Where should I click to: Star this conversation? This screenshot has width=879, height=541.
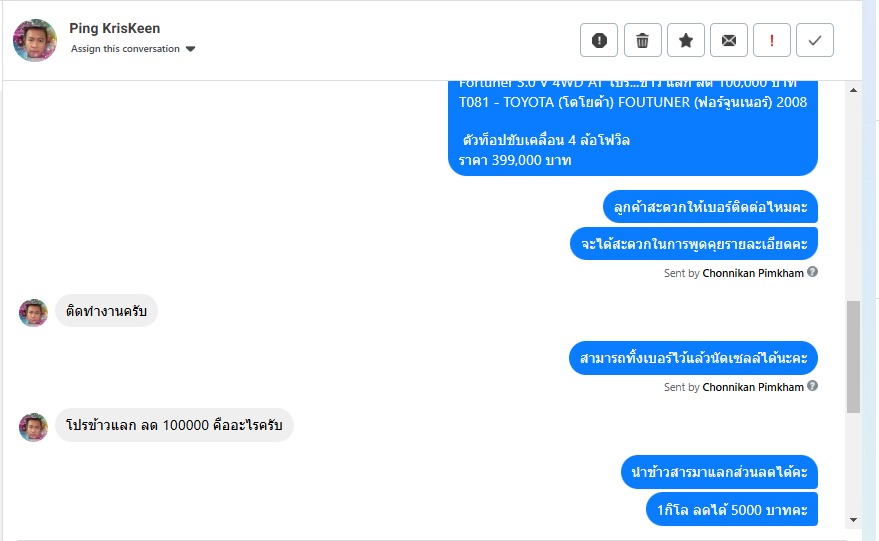coord(686,40)
